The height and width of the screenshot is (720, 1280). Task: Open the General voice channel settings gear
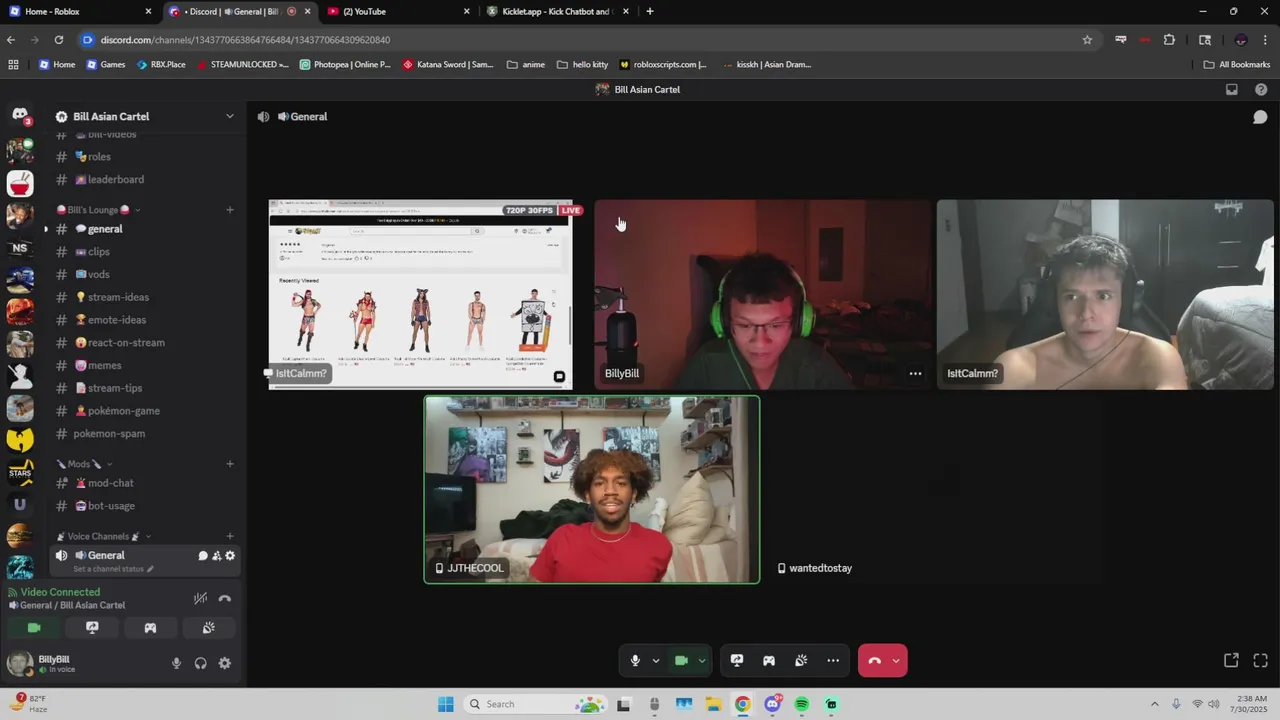point(230,556)
